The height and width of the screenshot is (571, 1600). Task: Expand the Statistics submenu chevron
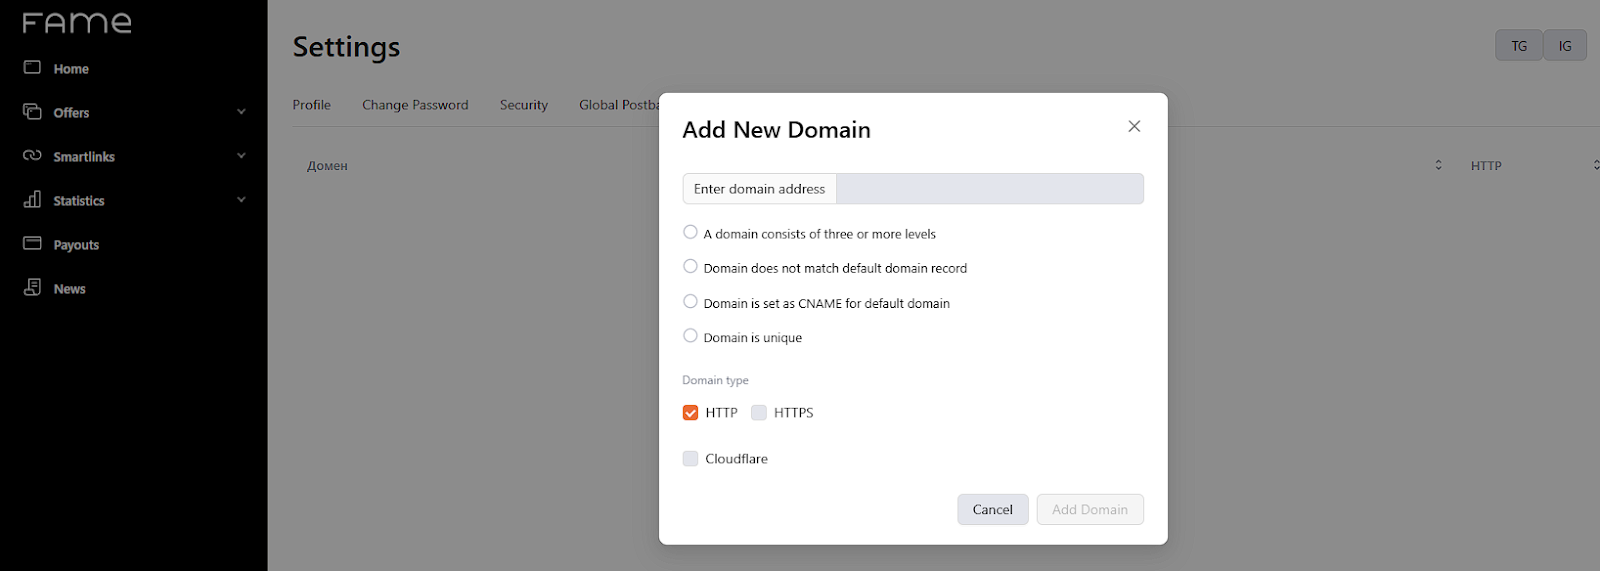click(x=241, y=200)
